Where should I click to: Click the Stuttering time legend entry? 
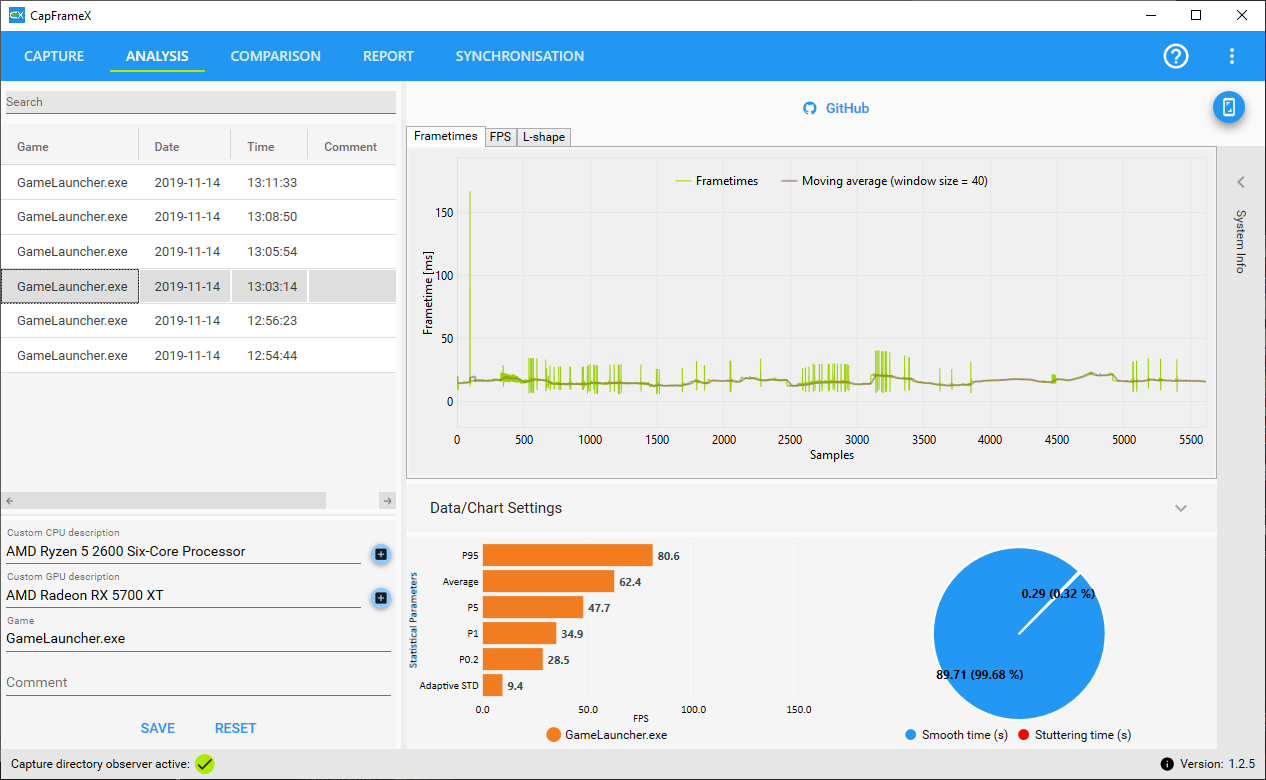click(x=1074, y=735)
